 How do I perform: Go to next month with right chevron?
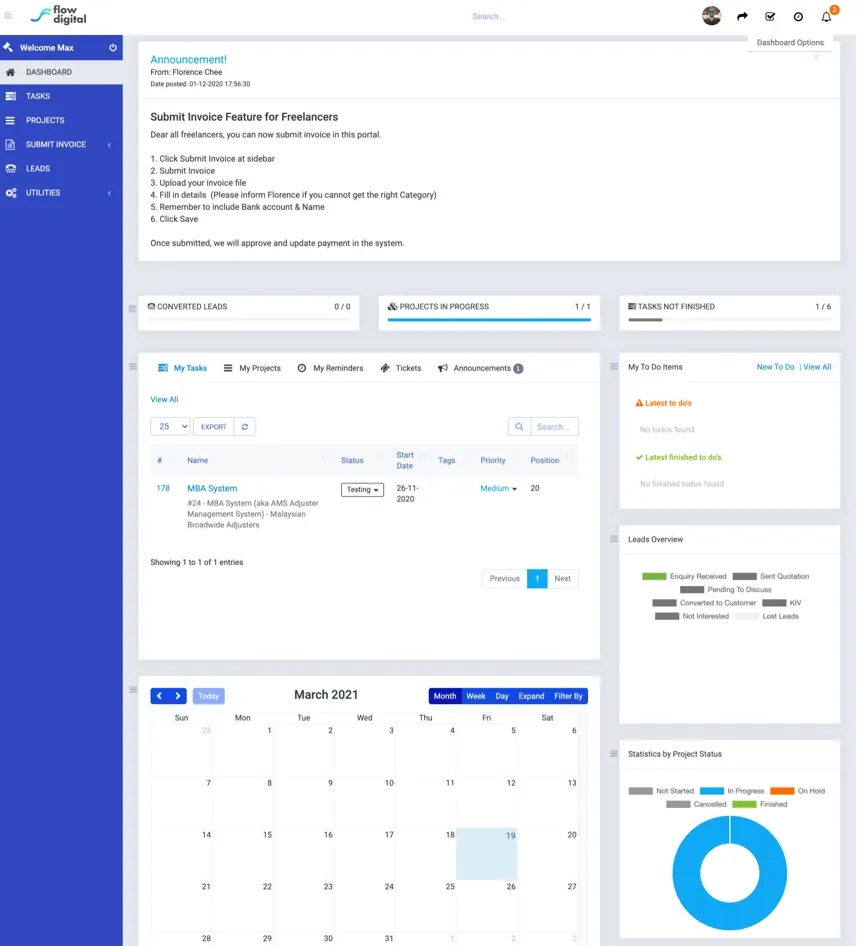tap(177, 696)
